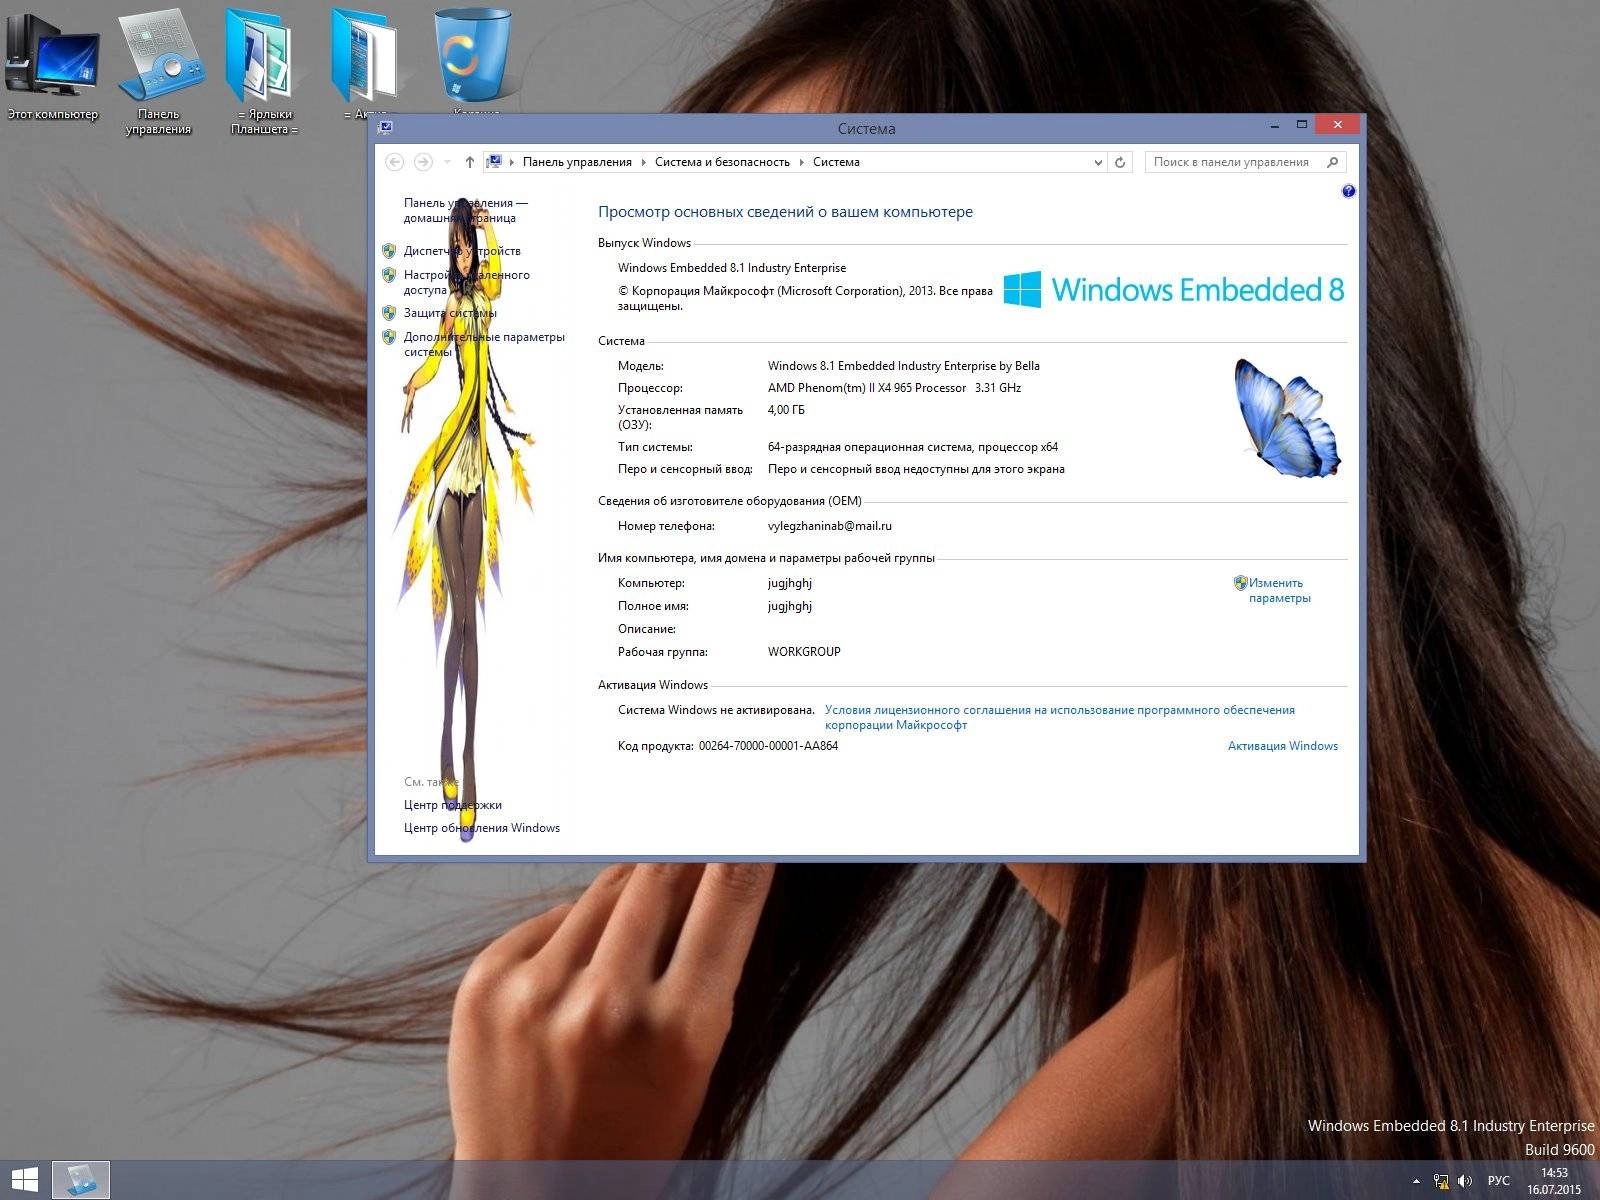Expand the address bar history dropdown

point(1098,162)
